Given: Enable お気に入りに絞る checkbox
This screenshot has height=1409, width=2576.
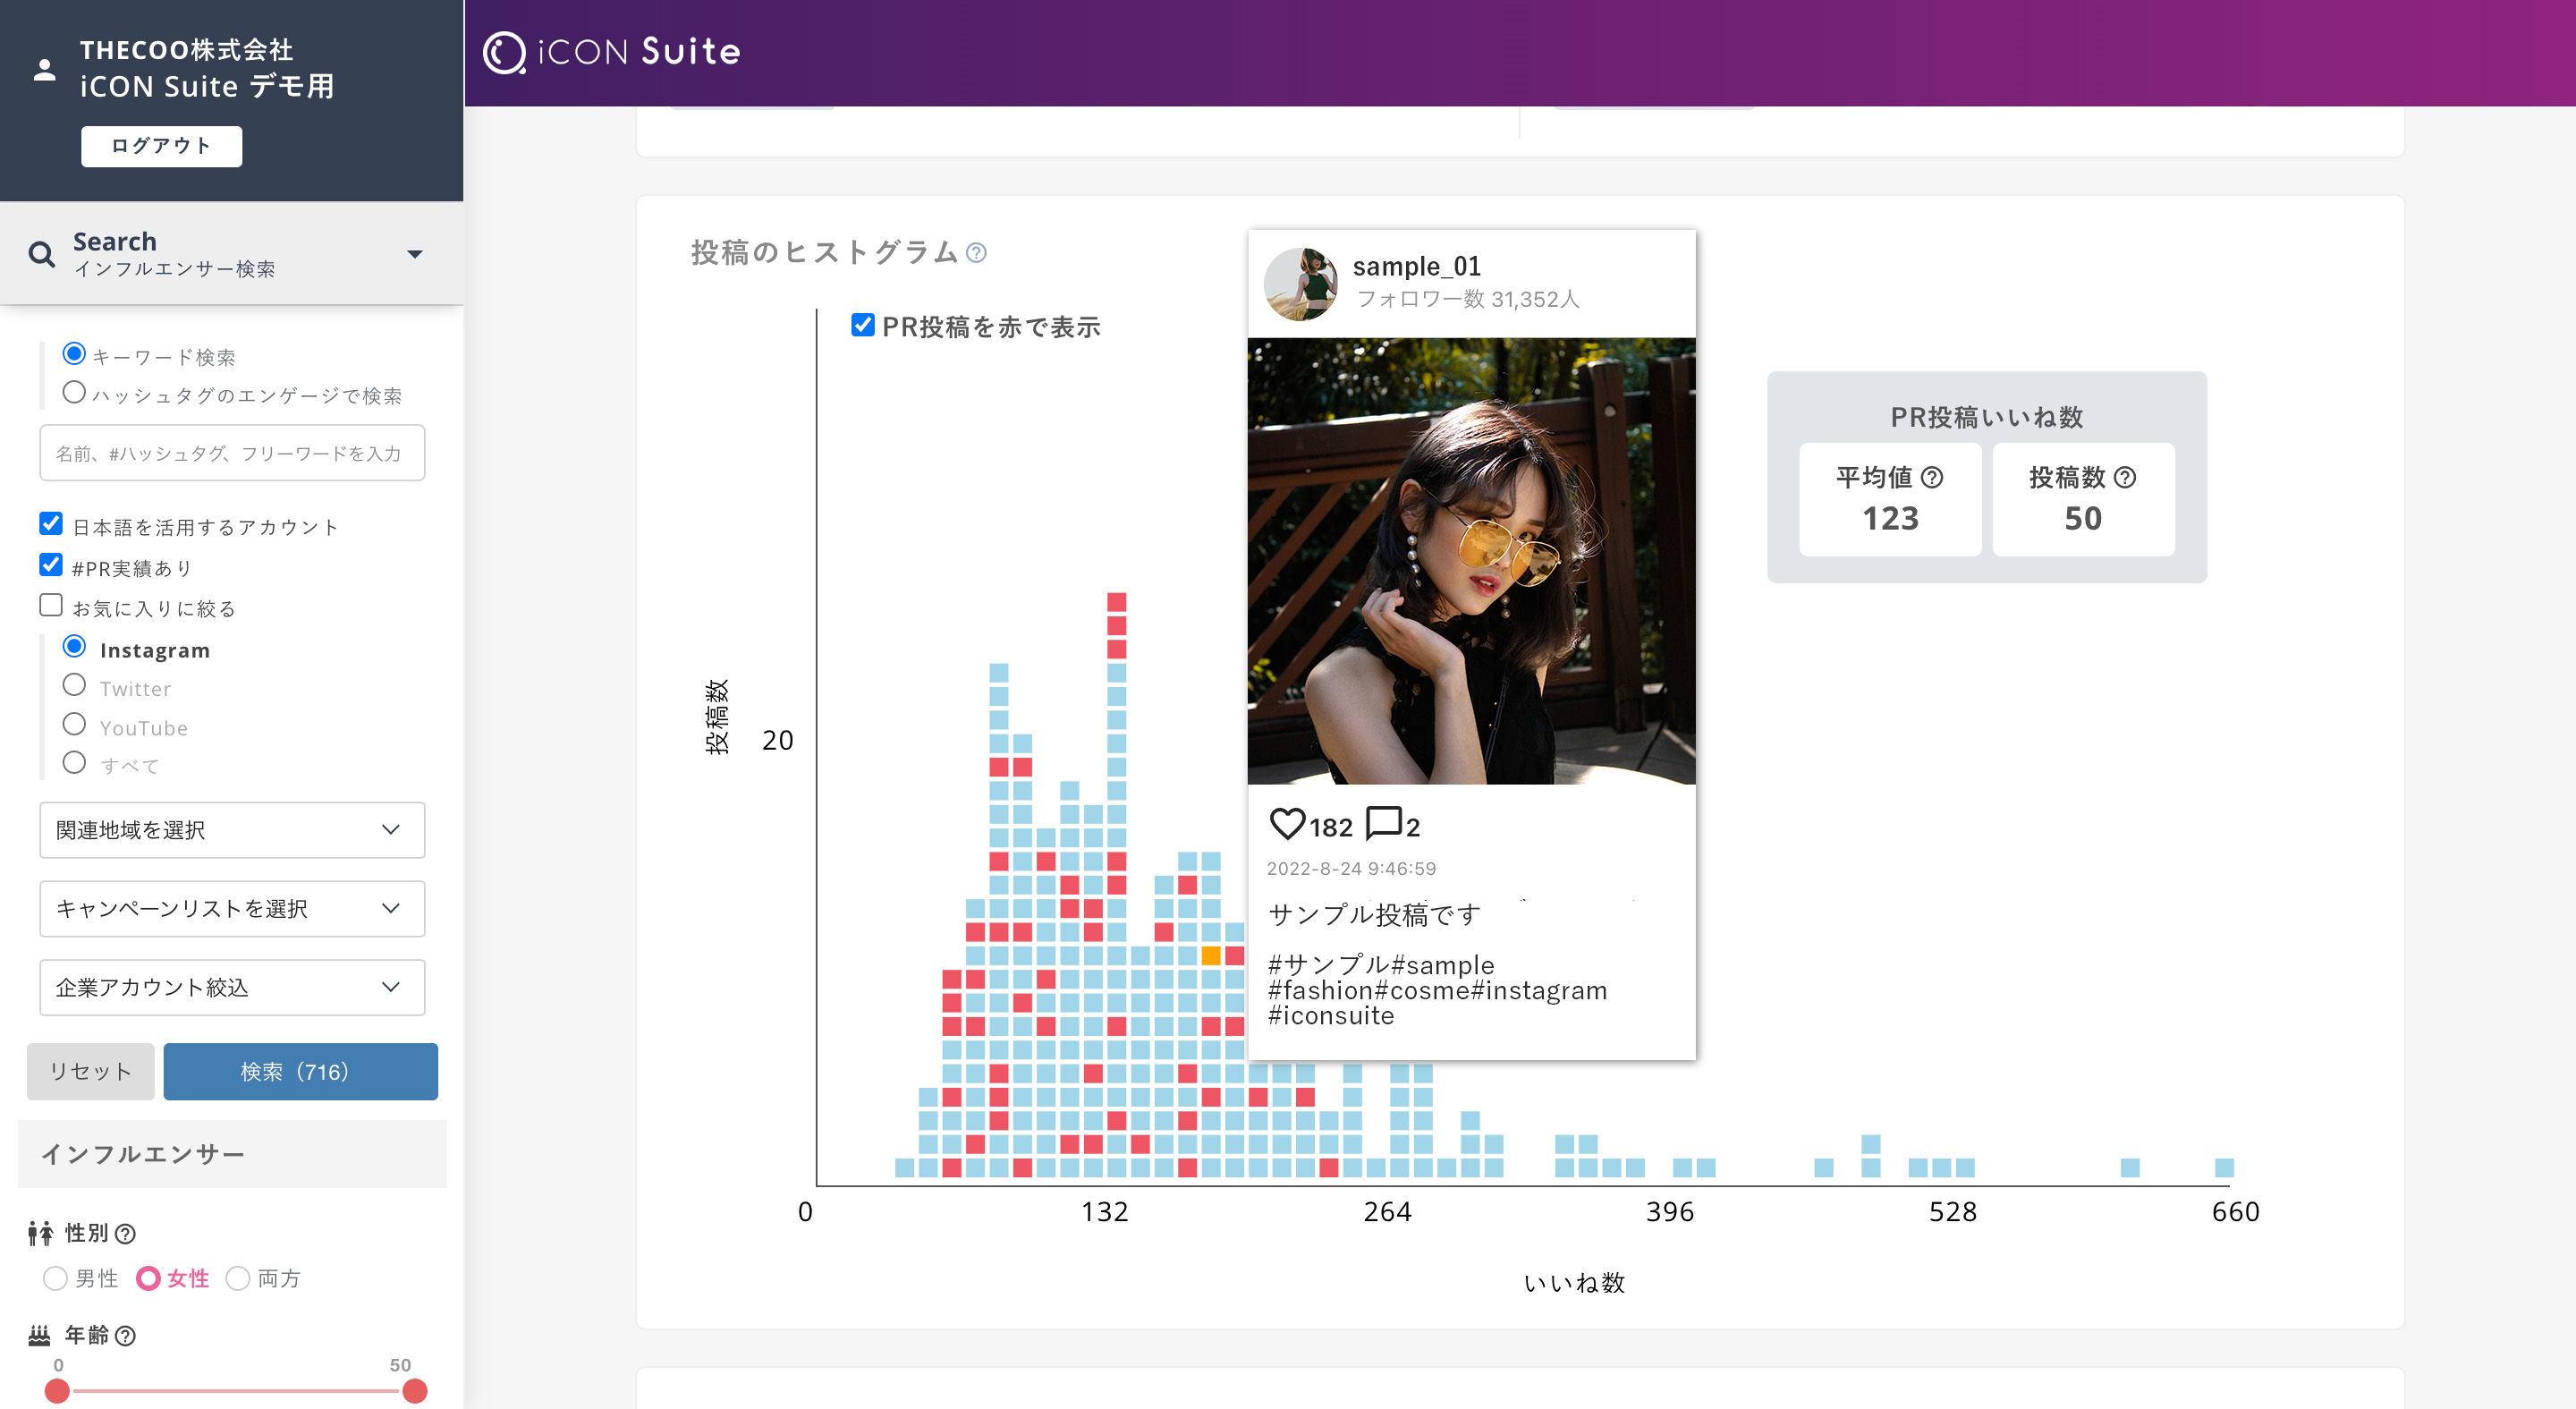Looking at the screenshot, I should click(x=51, y=606).
